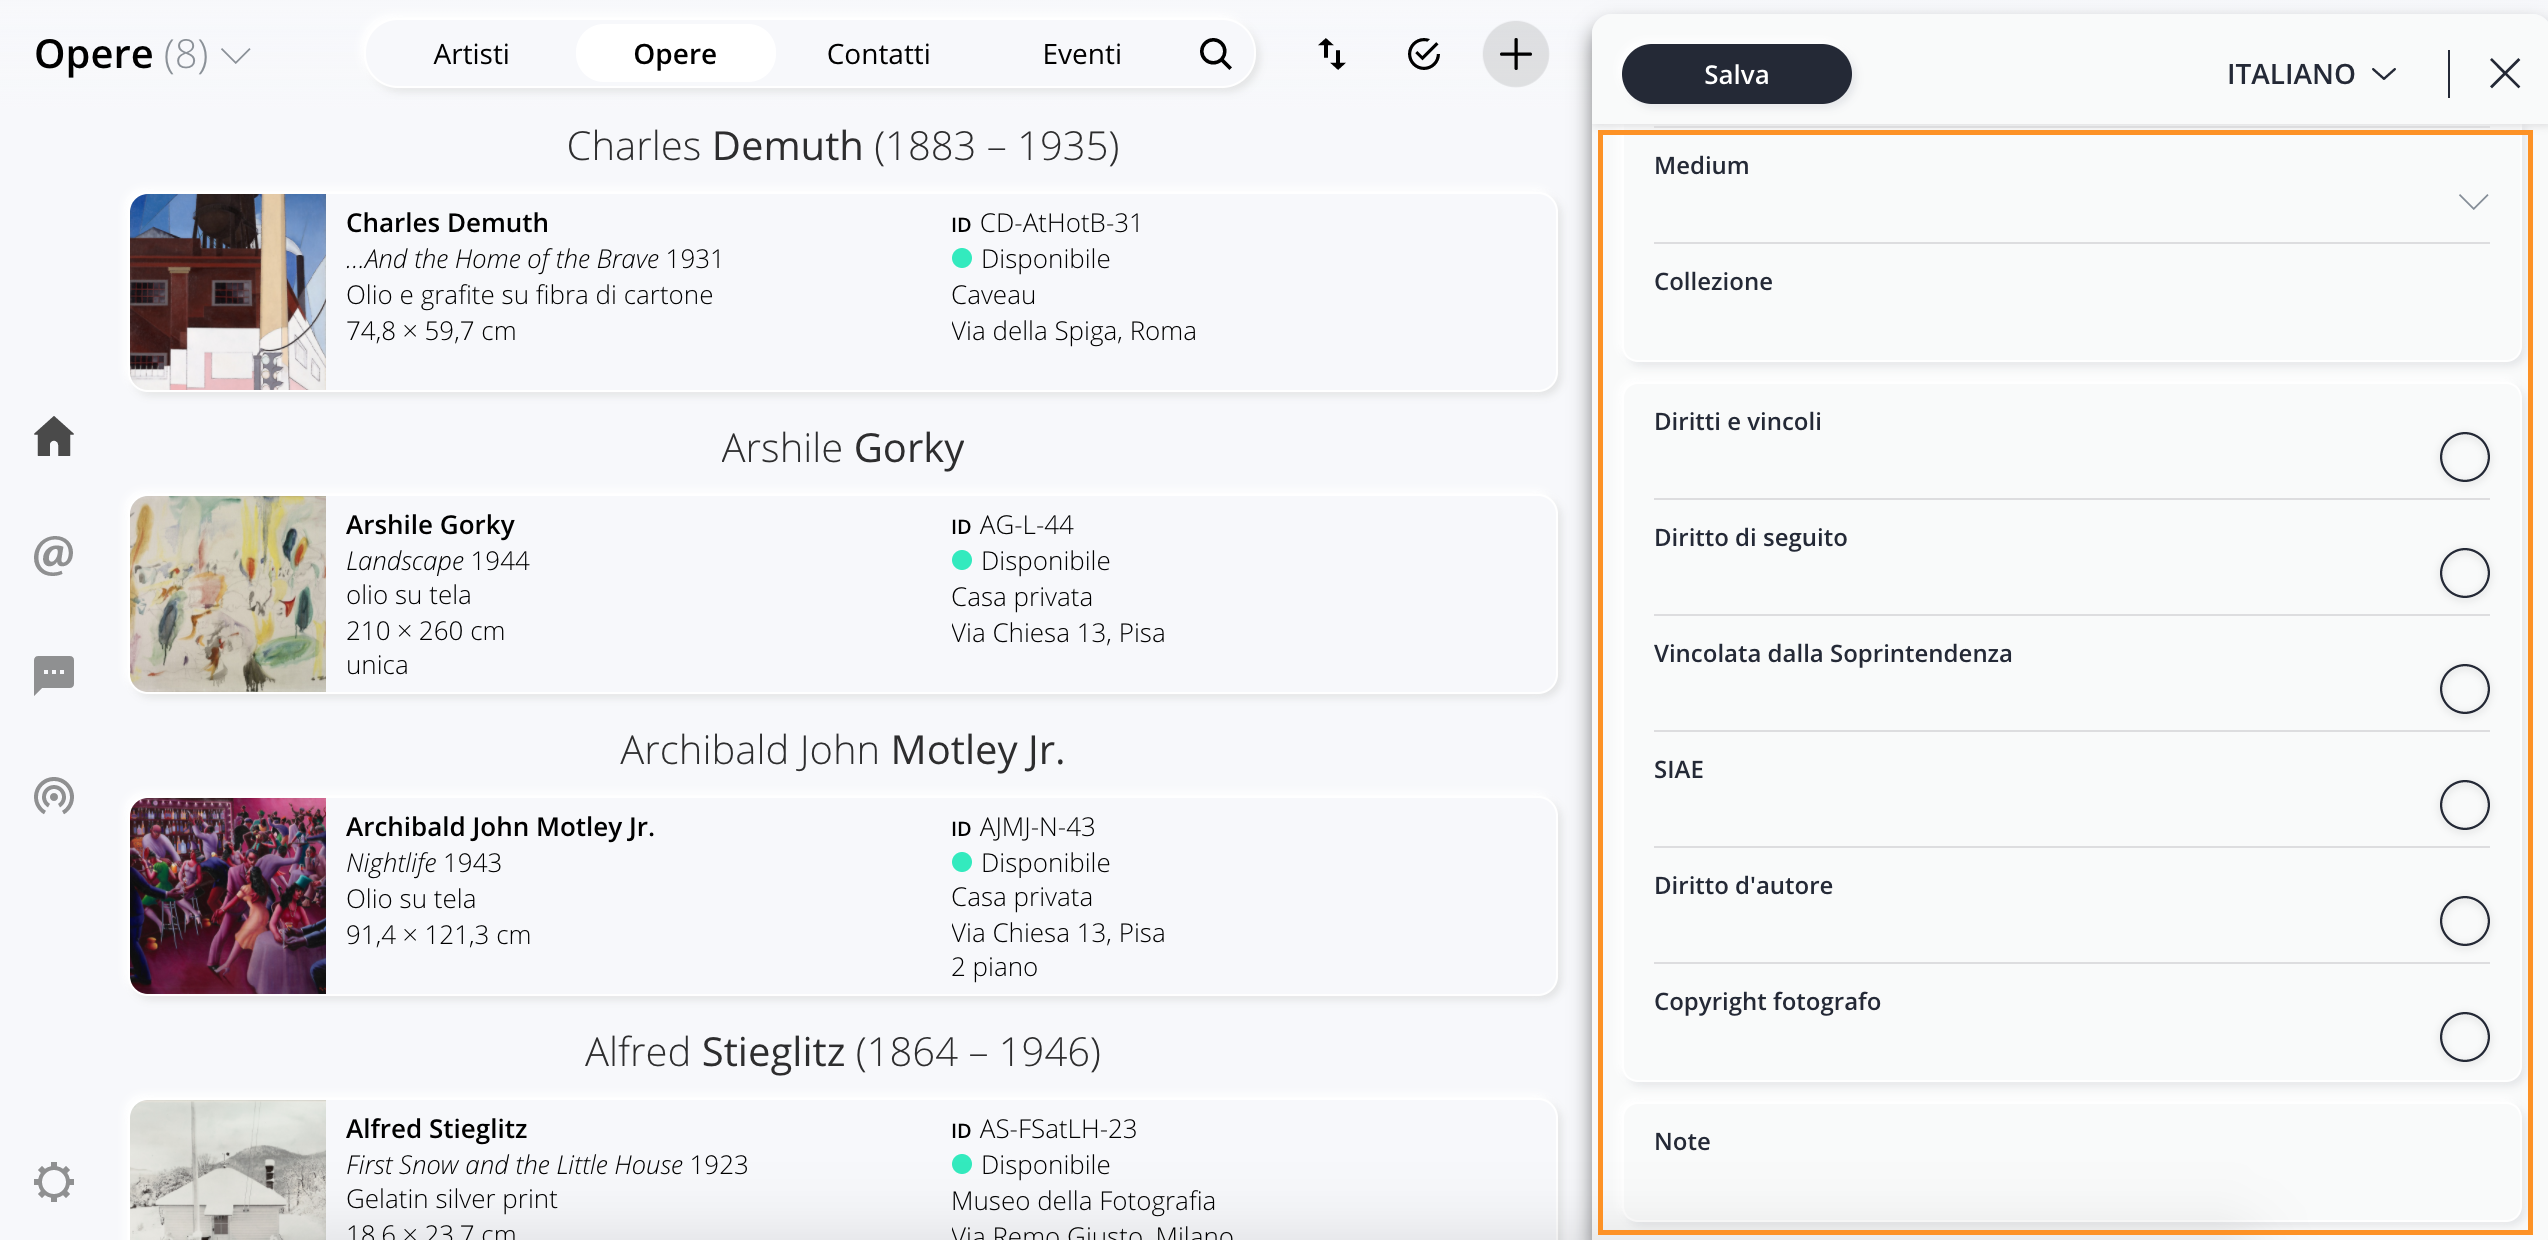Select the Opere tab
This screenshot has width=2548, height=1240.
(675, 54)
